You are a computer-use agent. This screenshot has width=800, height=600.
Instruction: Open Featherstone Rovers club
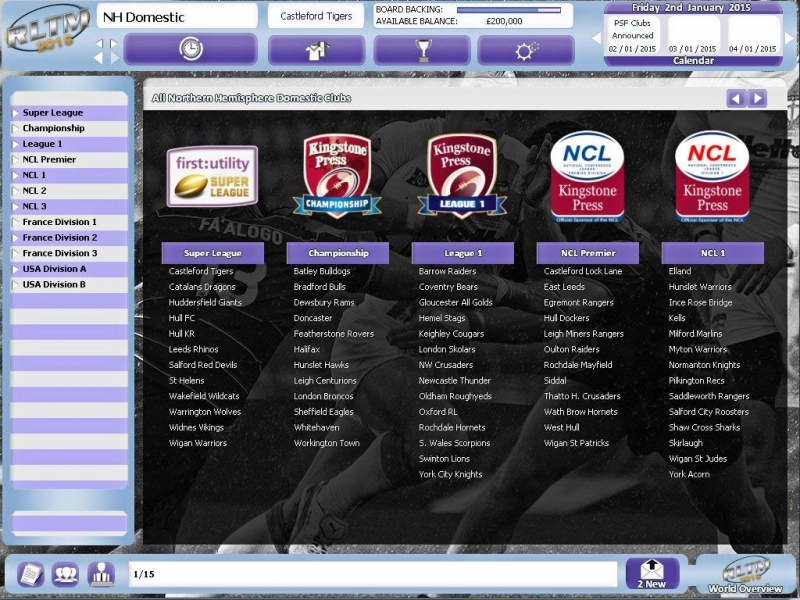(x=334, y=334)
